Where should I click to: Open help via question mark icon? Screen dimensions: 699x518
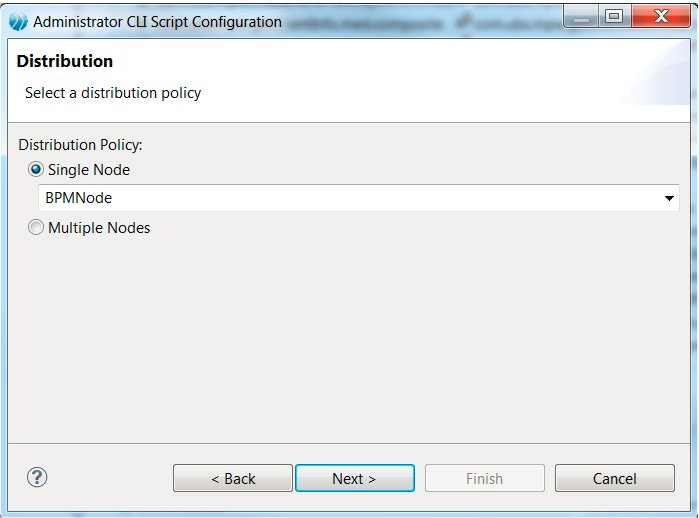pos(38,477)
